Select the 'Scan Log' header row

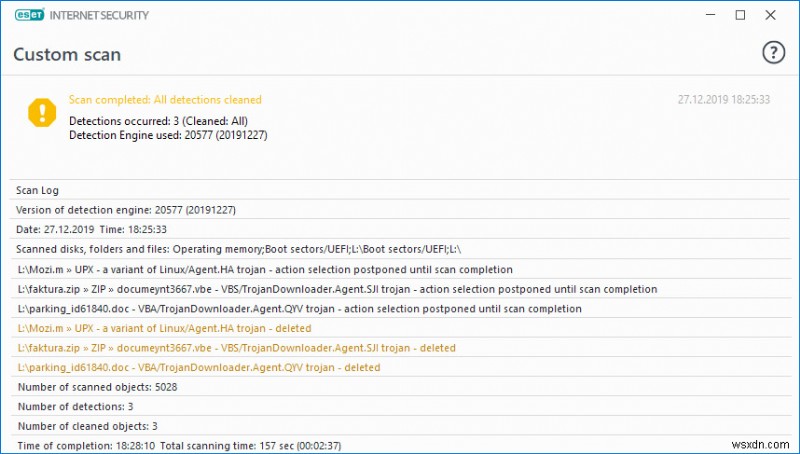point(38,190)
